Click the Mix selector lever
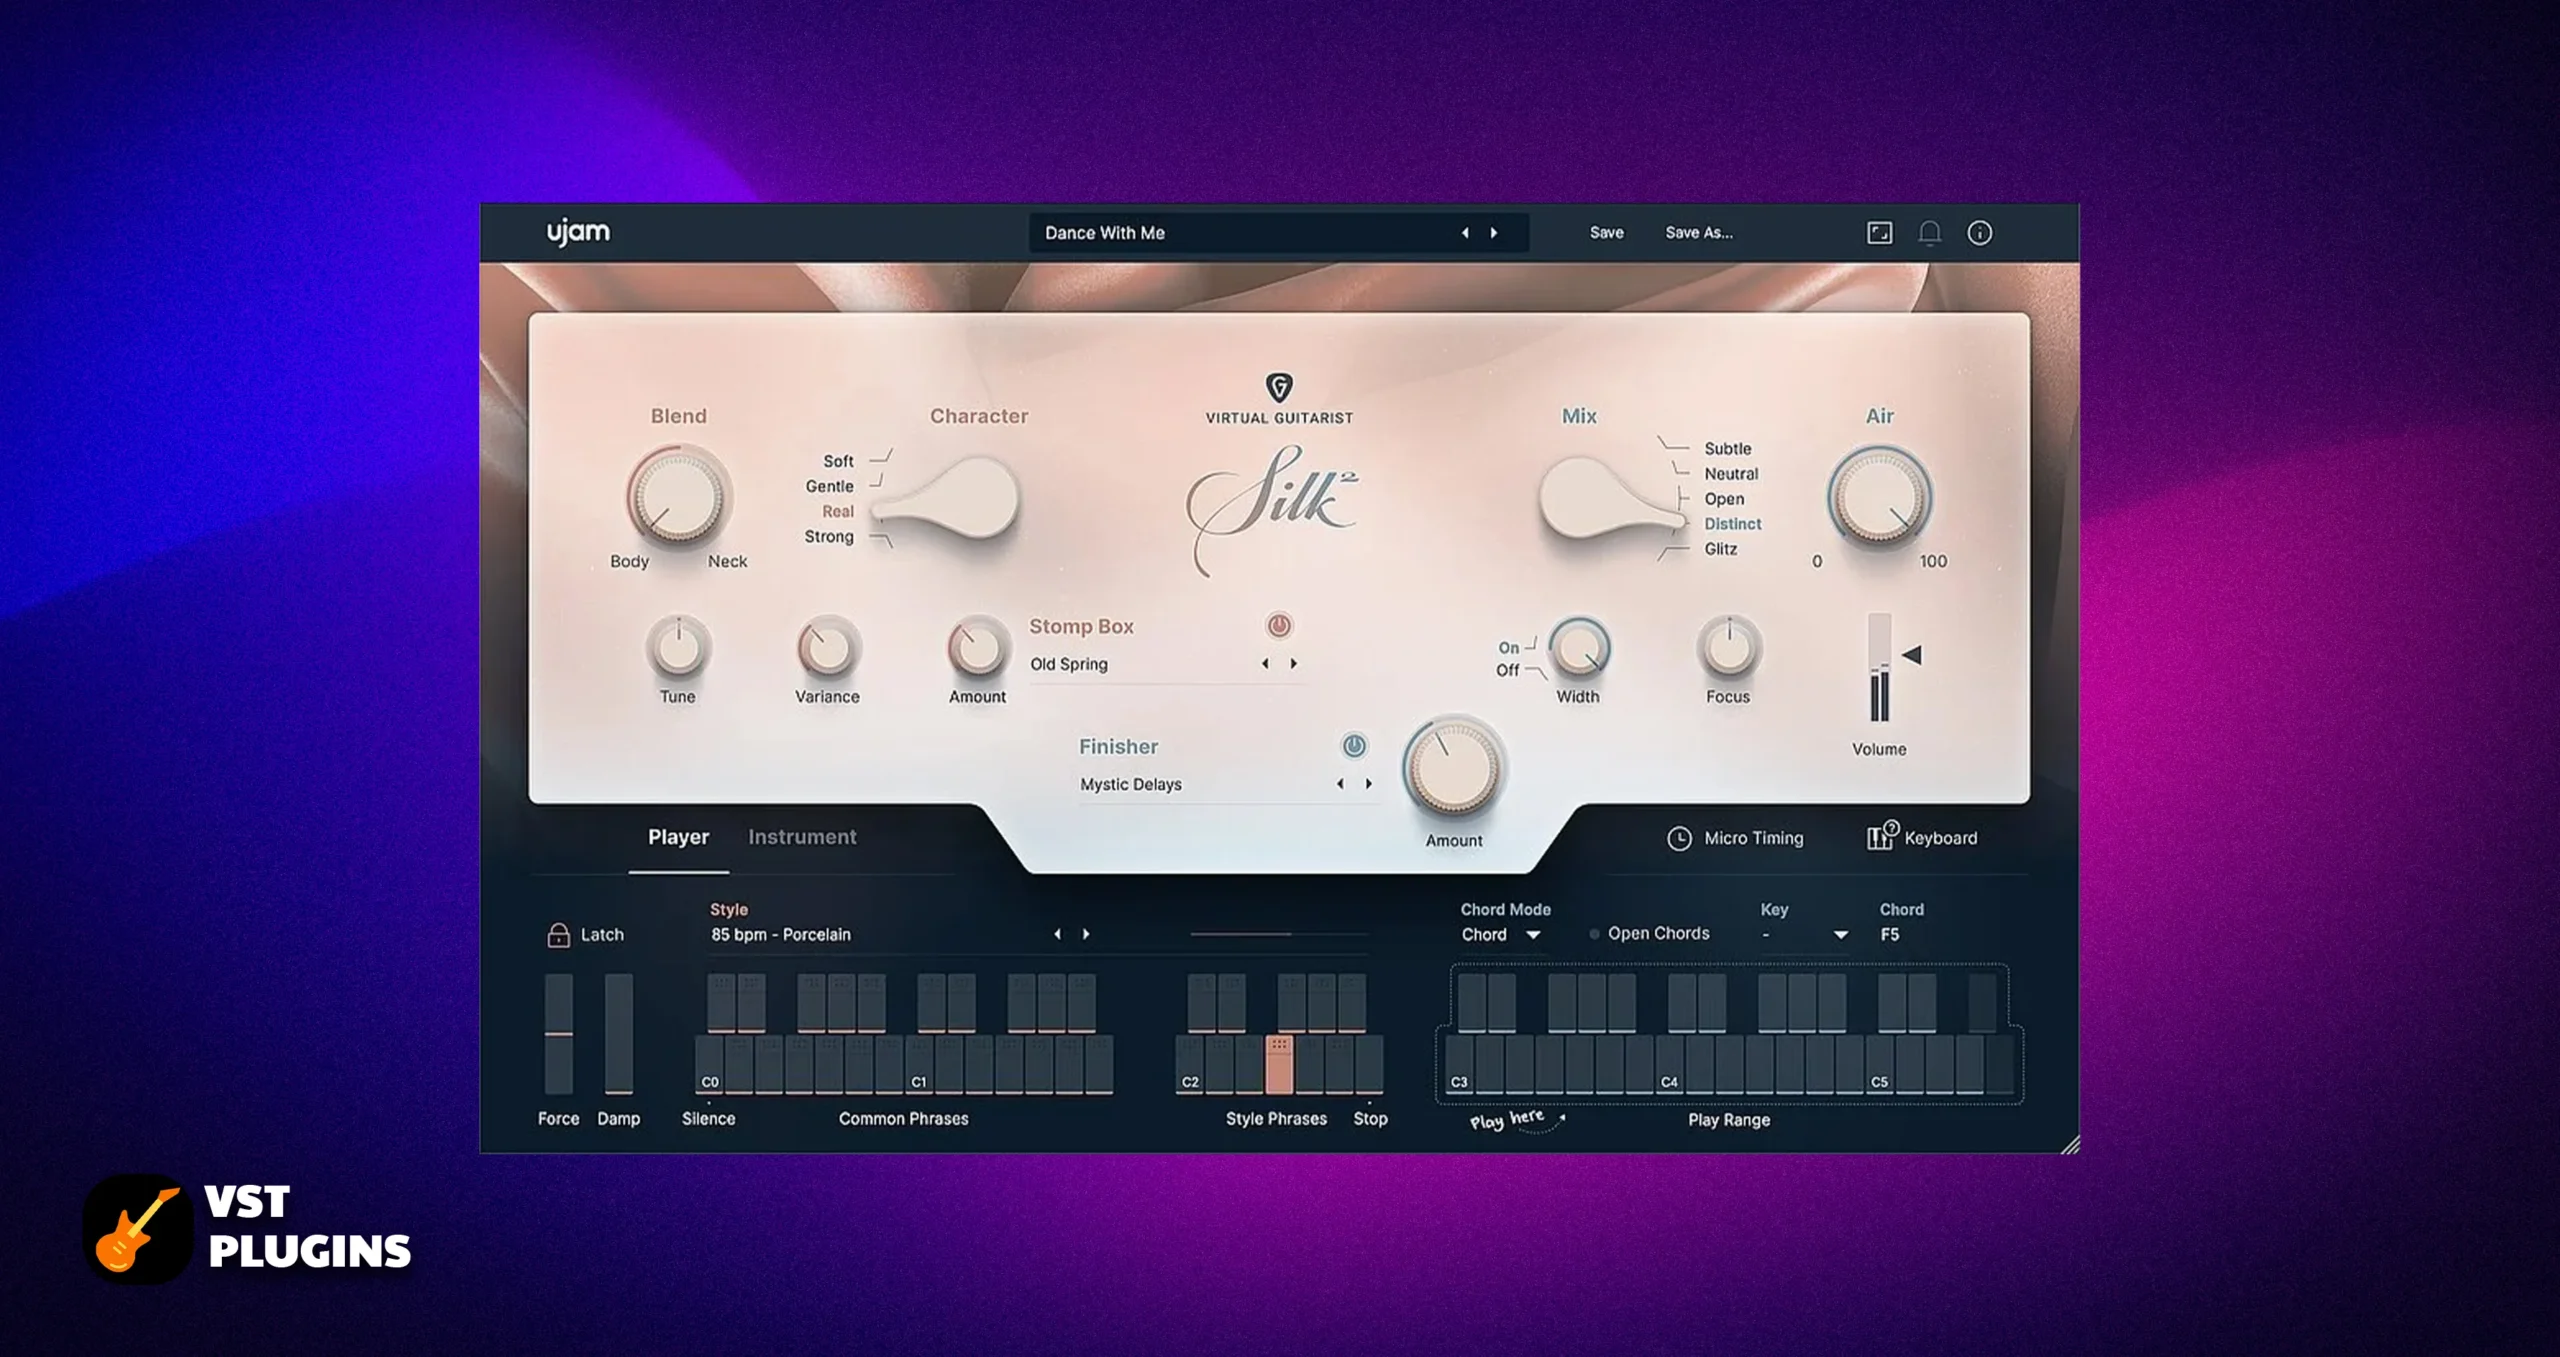Viewport: 2560px width, 1357px height. coord(1612,497)
